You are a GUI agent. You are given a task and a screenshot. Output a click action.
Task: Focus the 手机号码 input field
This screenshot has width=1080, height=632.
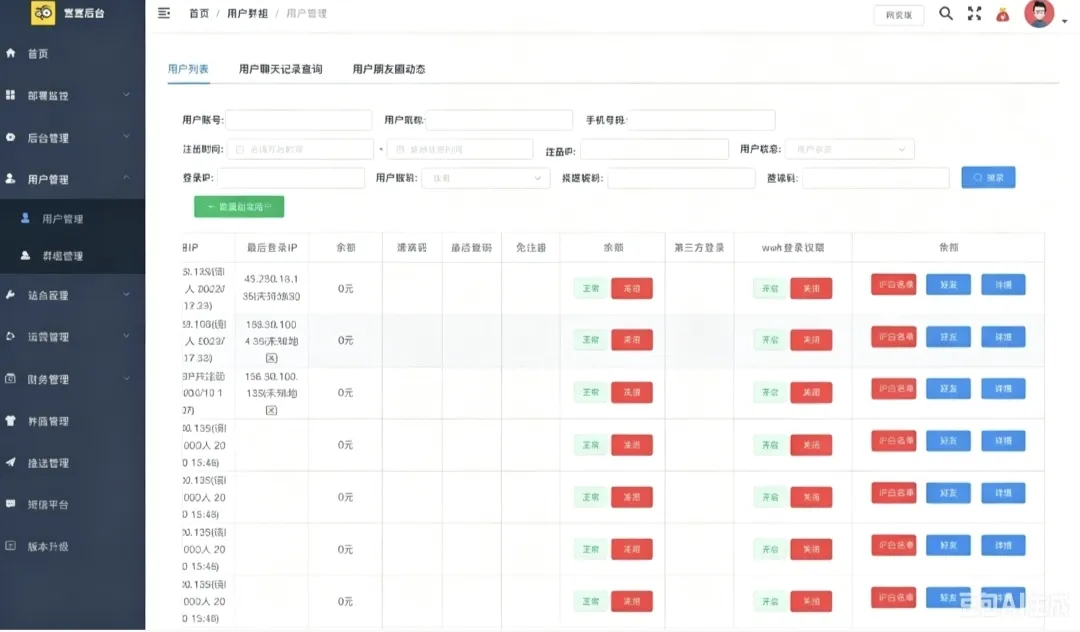pos(701,120)
